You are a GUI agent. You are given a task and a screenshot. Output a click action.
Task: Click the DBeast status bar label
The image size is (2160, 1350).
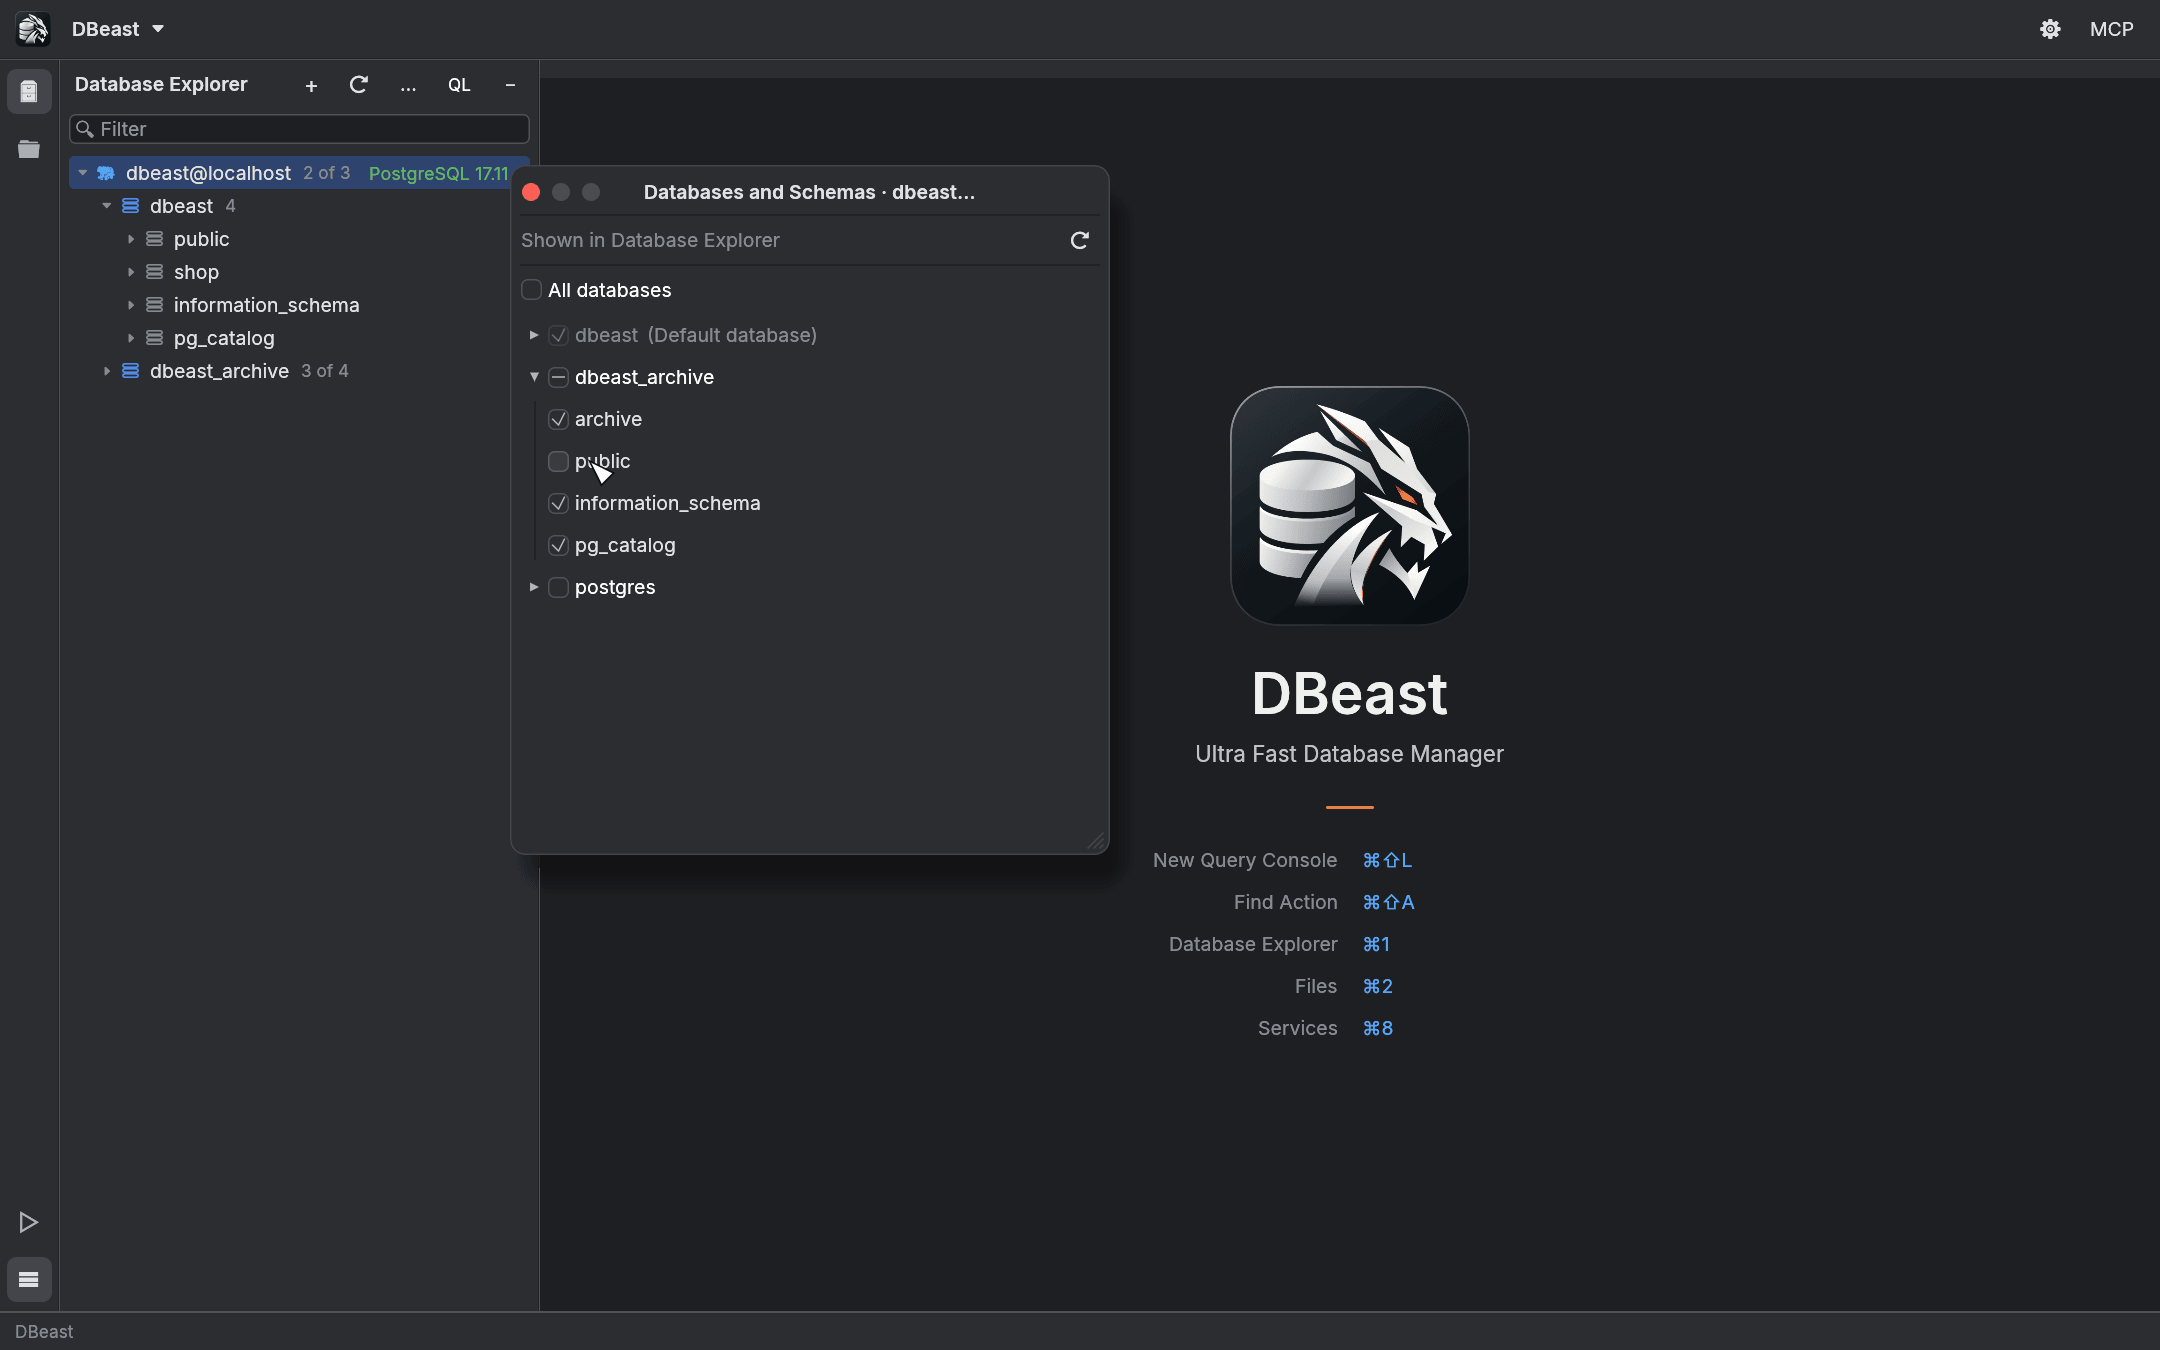coord(44,1332)
